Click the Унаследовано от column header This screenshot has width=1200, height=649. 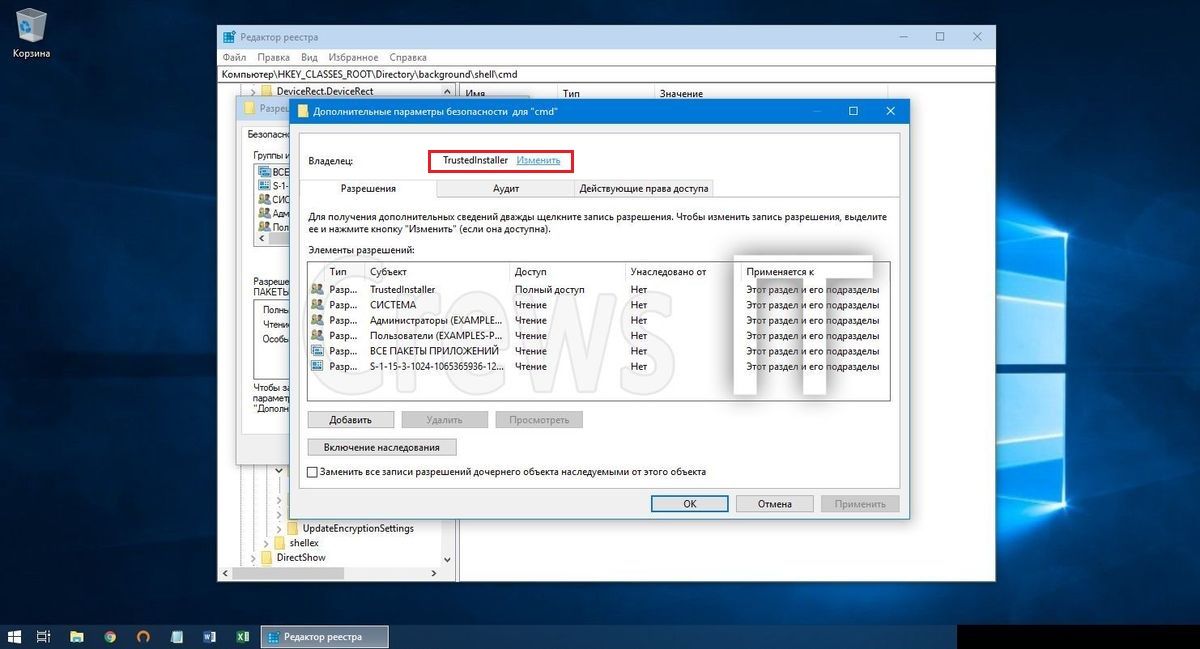click(684, 271)
